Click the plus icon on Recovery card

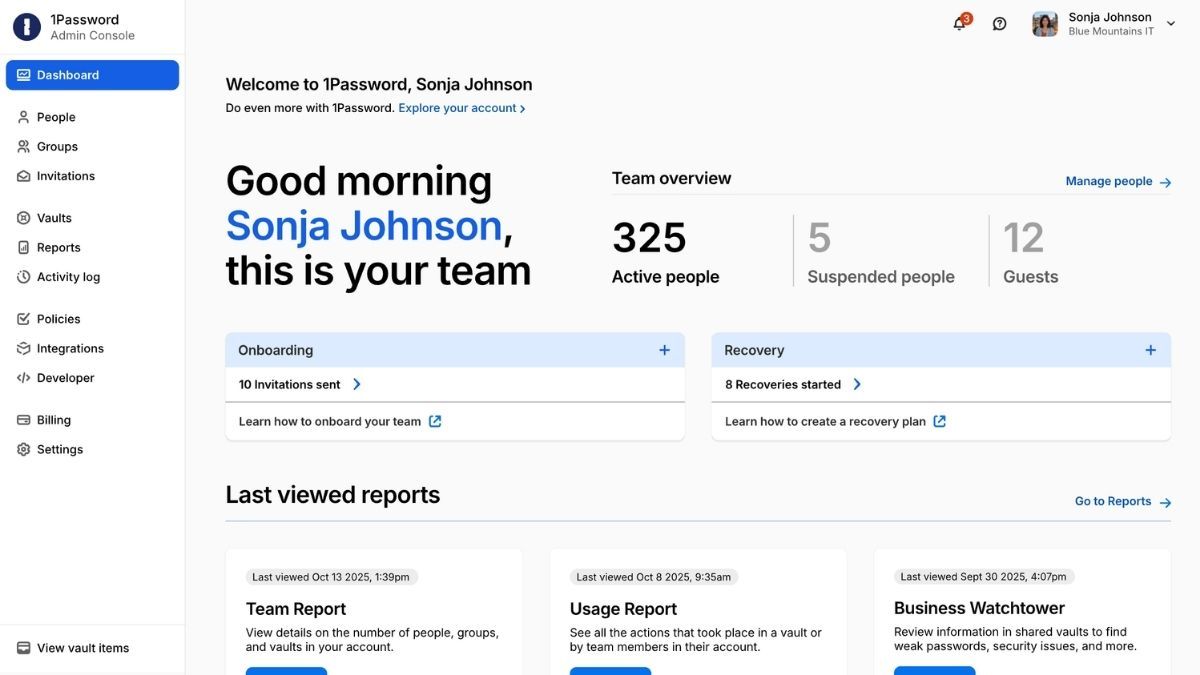tap(1150, 350)
